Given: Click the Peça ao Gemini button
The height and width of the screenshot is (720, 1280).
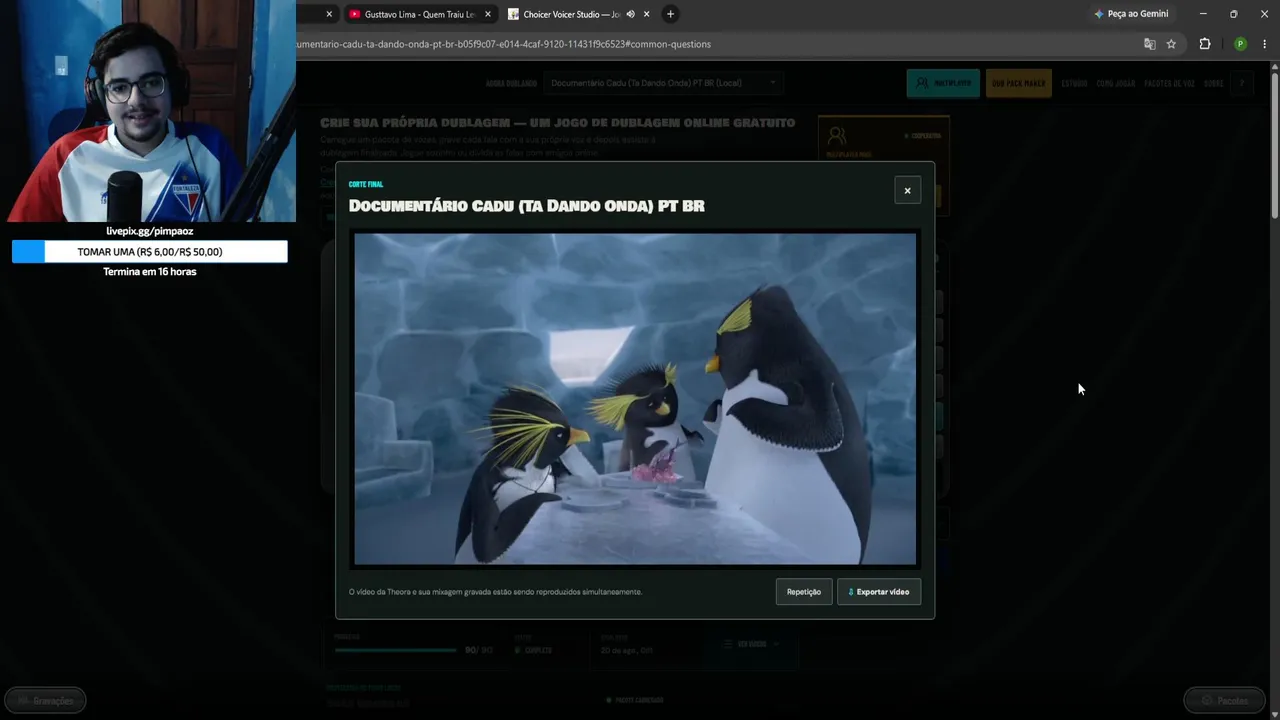Looking at the screenshot, I should pos(1132,14).
